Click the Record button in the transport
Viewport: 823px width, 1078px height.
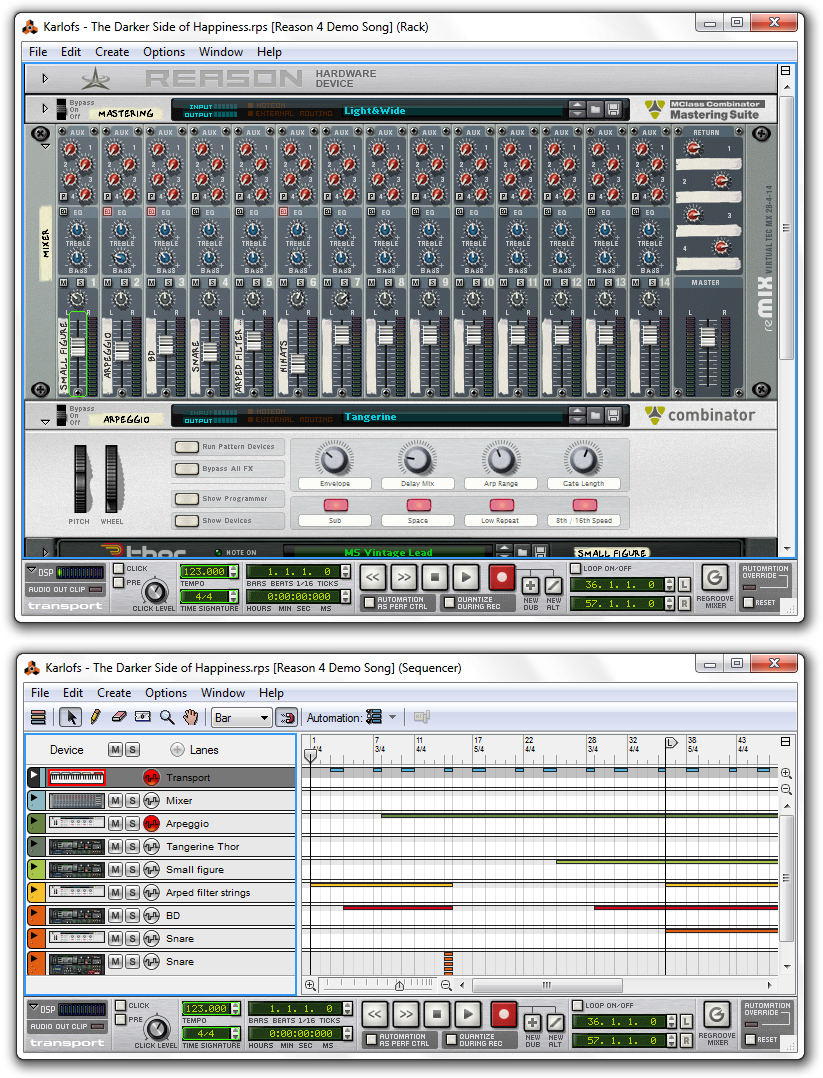(x=499, y=578)
